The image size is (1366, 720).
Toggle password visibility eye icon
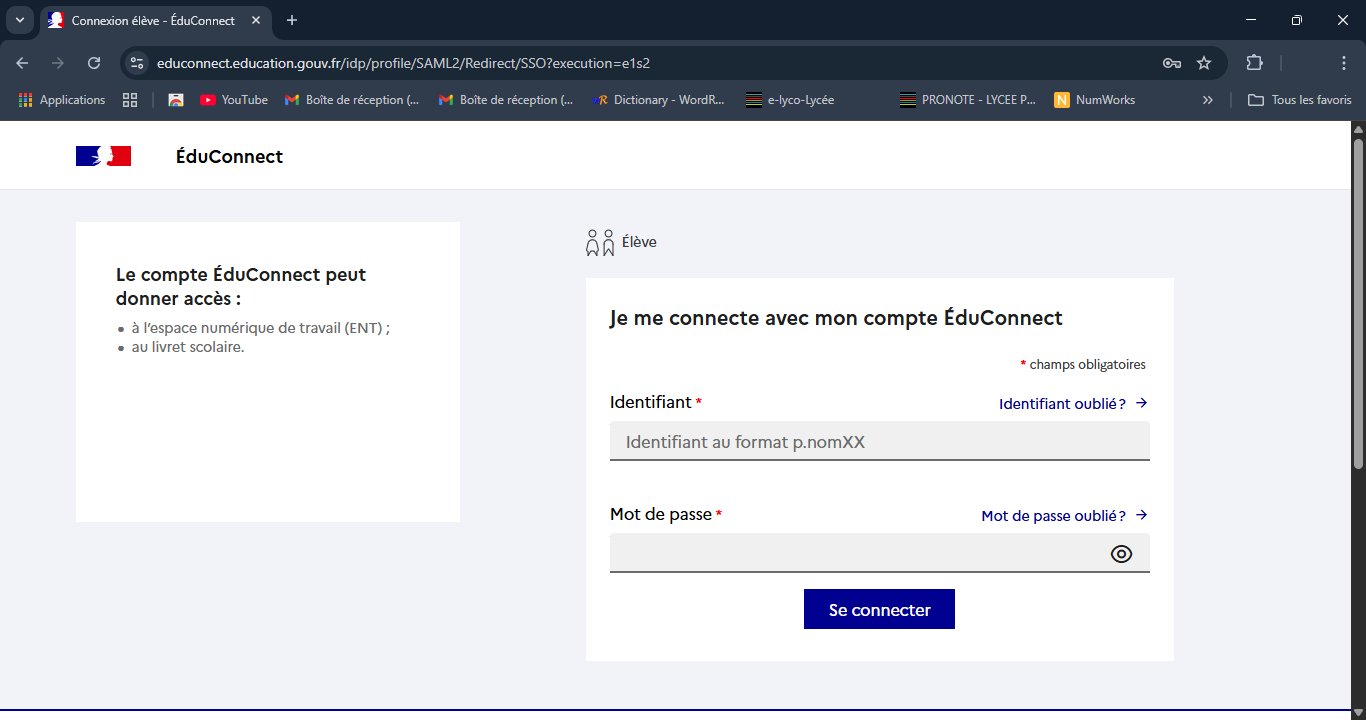[x=1121, y=554]
